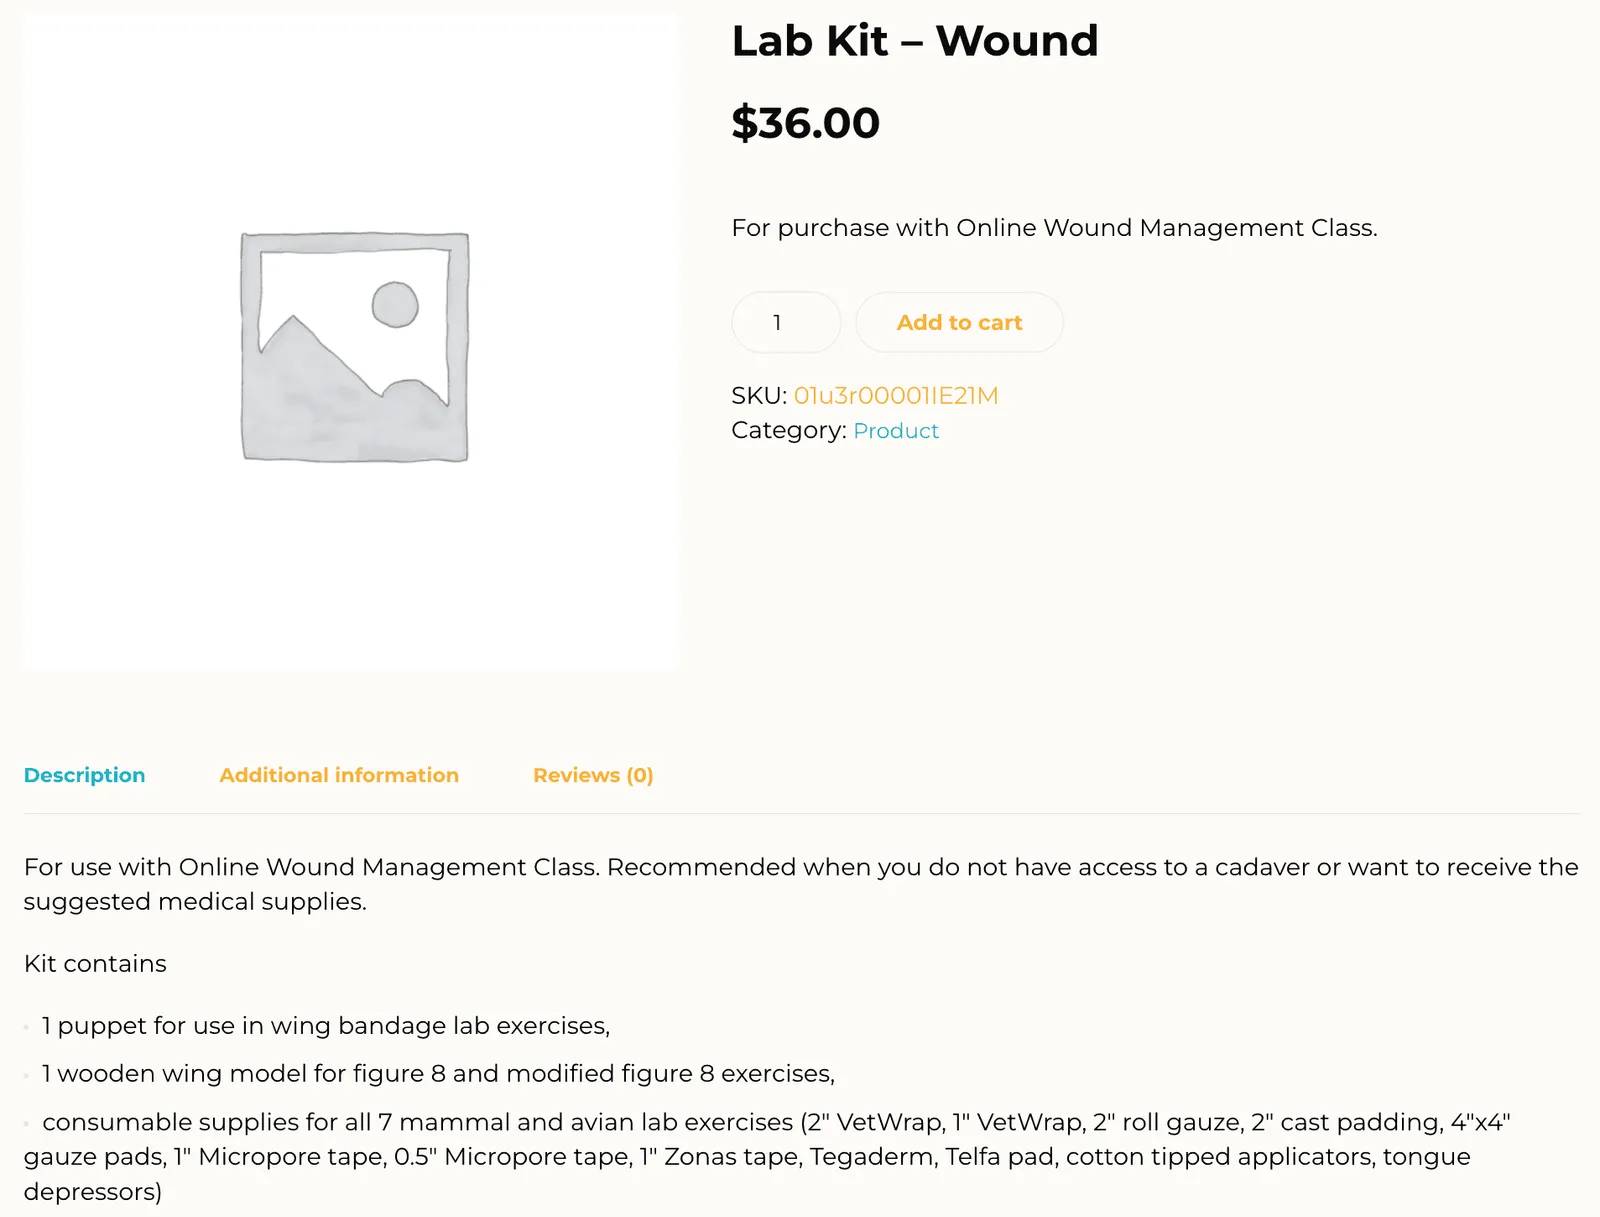This screenshot has width=1600, height=1217.
Task: Focus the product quantity input field
Action: point(786,322)
